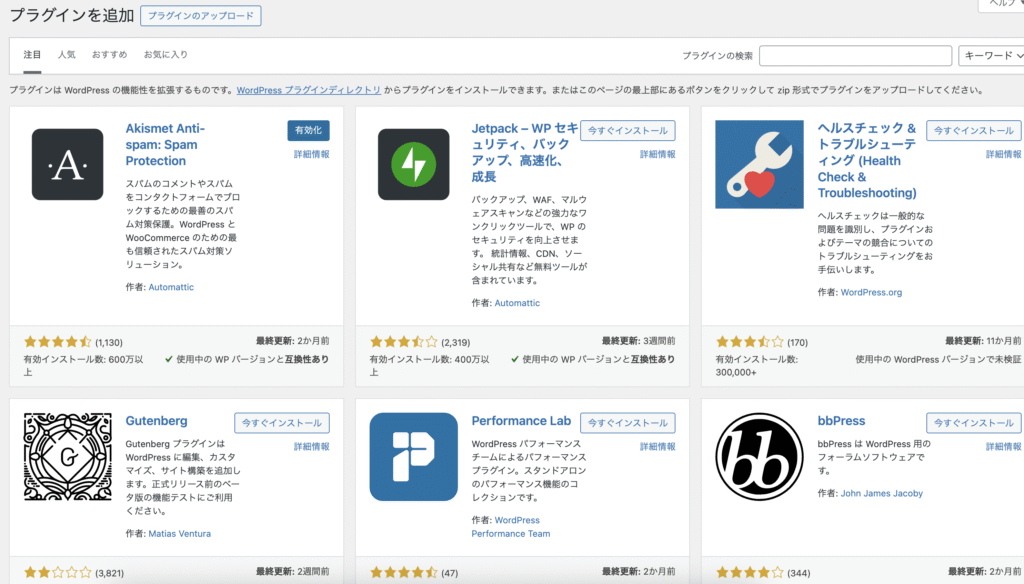Click the Gutenberg plugin icon
Image resolution: width=1024 pixels, height=584 pixels.
click(x=67, y=457)
